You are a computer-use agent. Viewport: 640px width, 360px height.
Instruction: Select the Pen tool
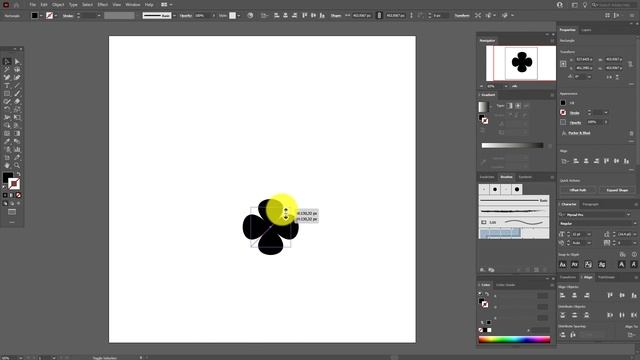(7, 78)
